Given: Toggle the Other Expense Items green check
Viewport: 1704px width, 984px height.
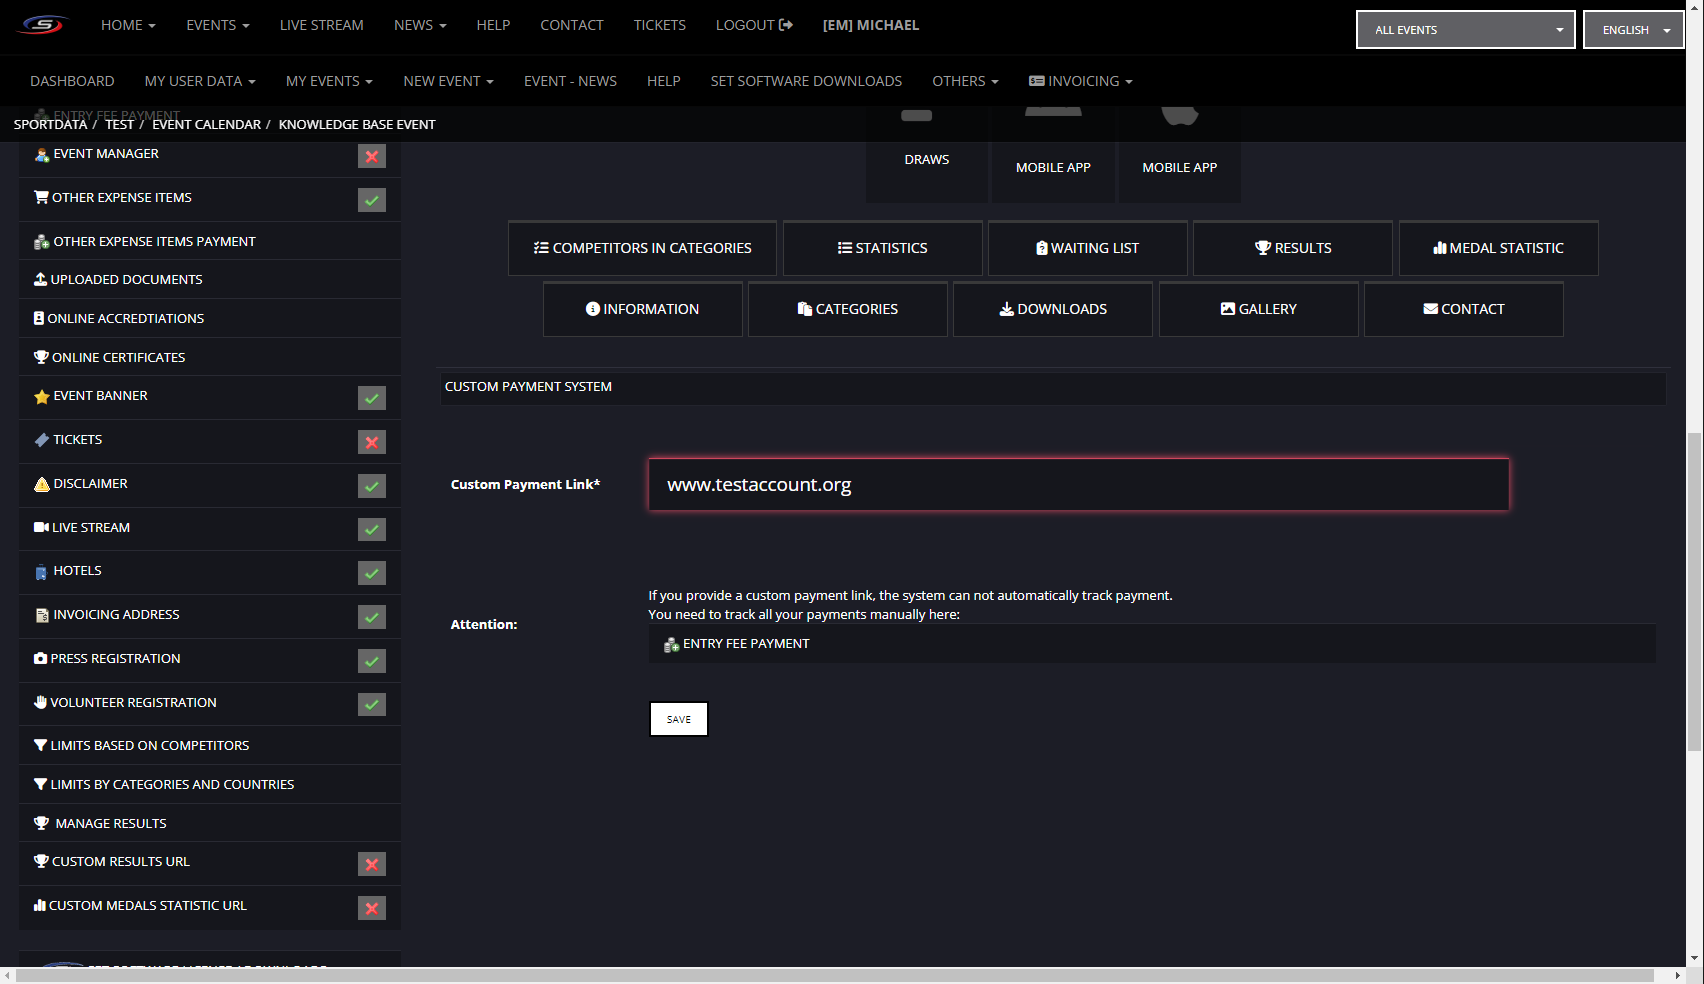Looking at the screenshot, I should (x=372, y=200).
